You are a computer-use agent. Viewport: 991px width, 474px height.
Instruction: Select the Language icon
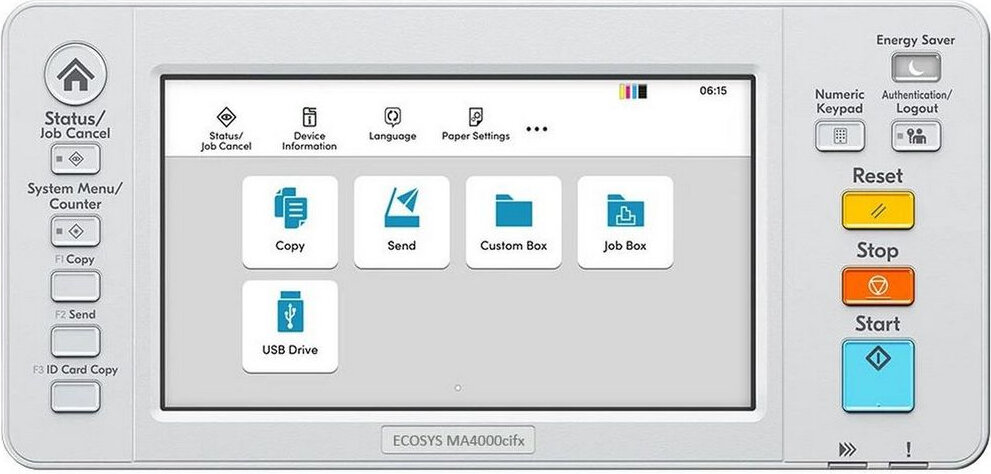click(392, 124)
